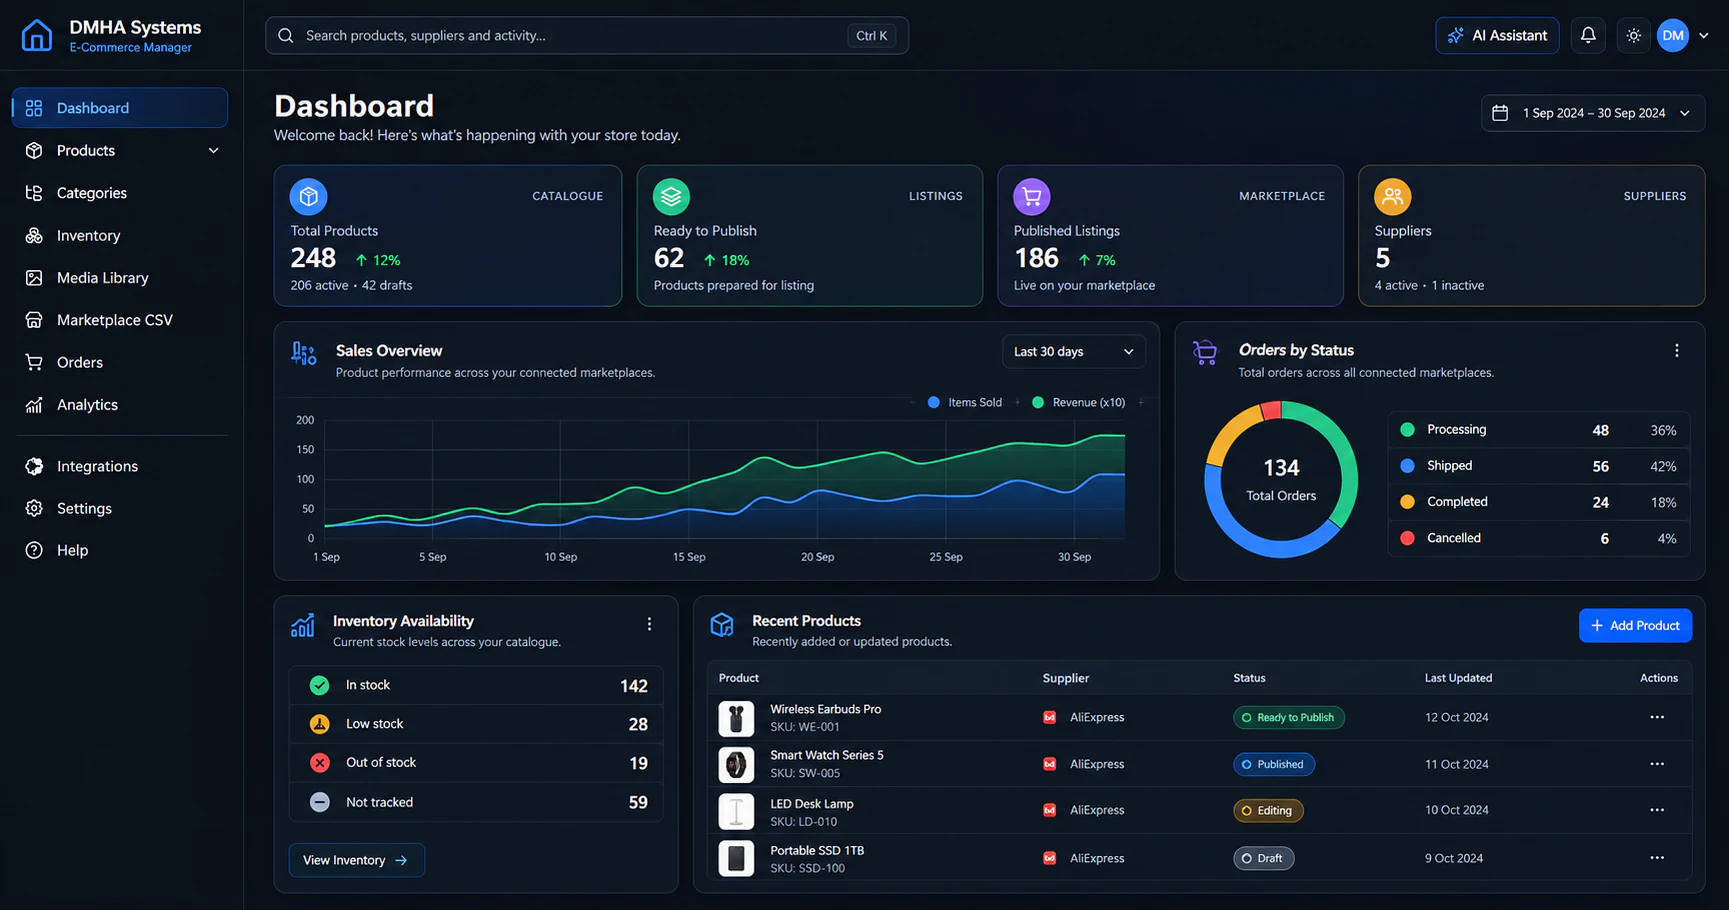1729x910 pixels.
Task: Open Inventory Availability options menu
Action: tap(649, 624)
